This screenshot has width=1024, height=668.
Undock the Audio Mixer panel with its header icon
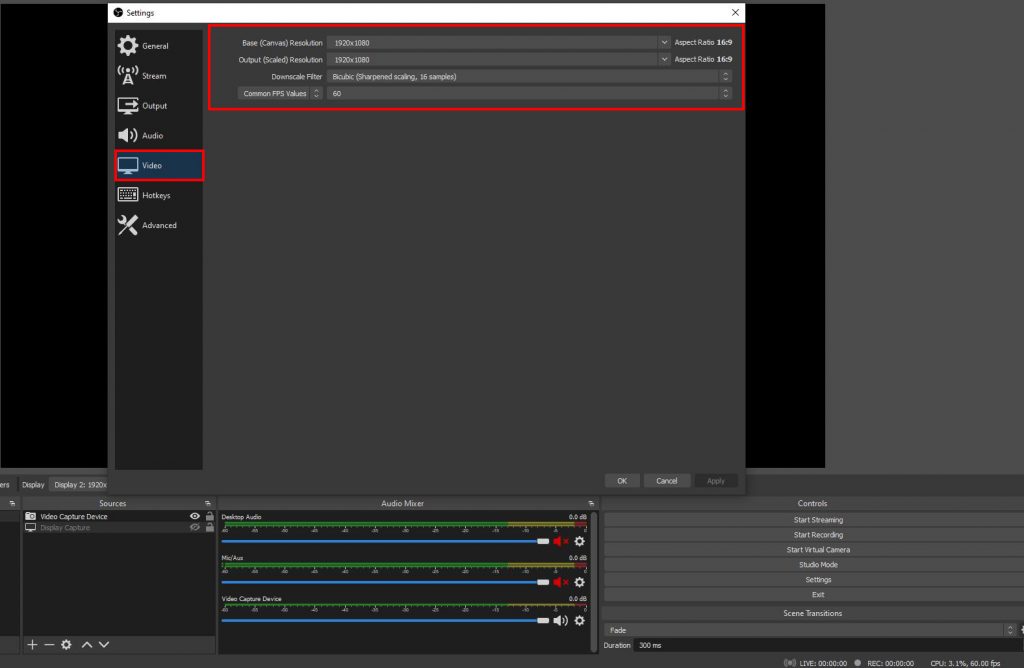pos(591,503)
